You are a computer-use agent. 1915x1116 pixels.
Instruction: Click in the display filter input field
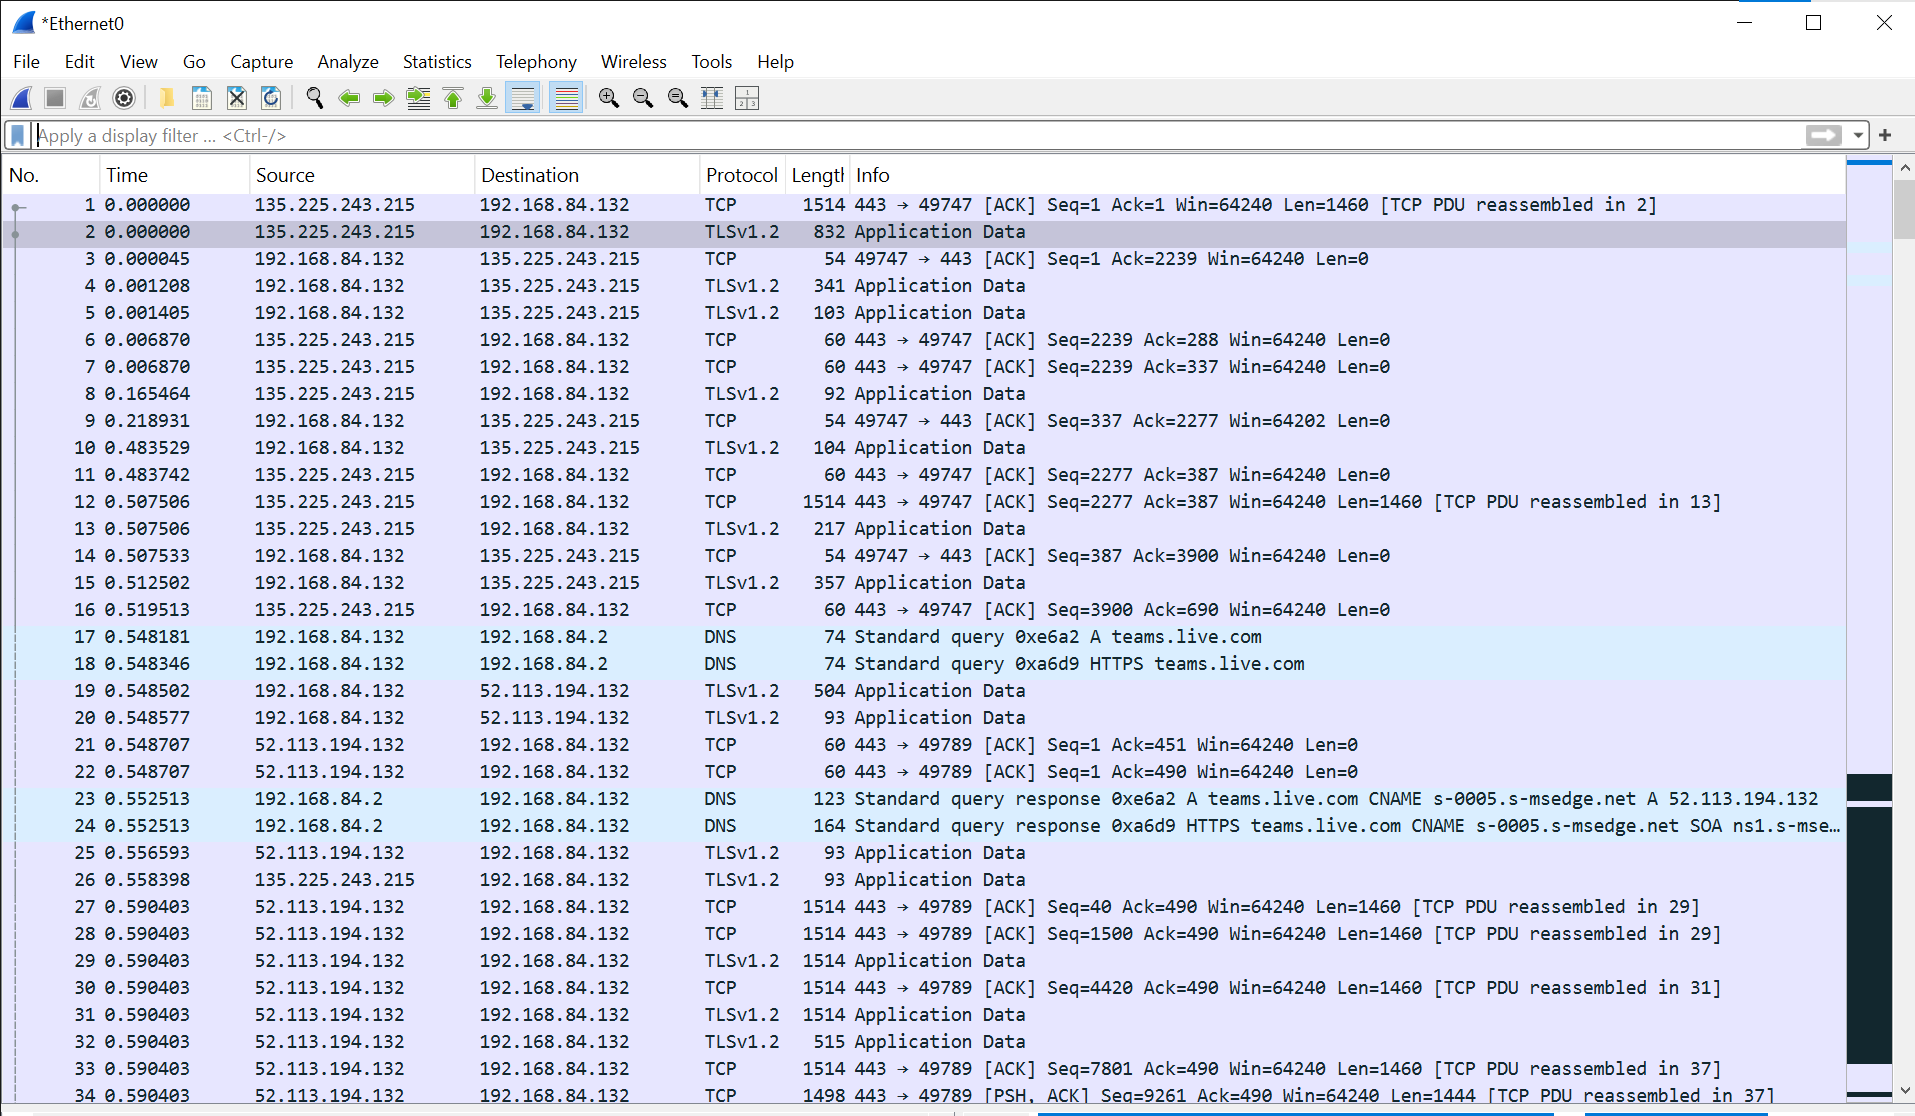[x=900, y=135]
